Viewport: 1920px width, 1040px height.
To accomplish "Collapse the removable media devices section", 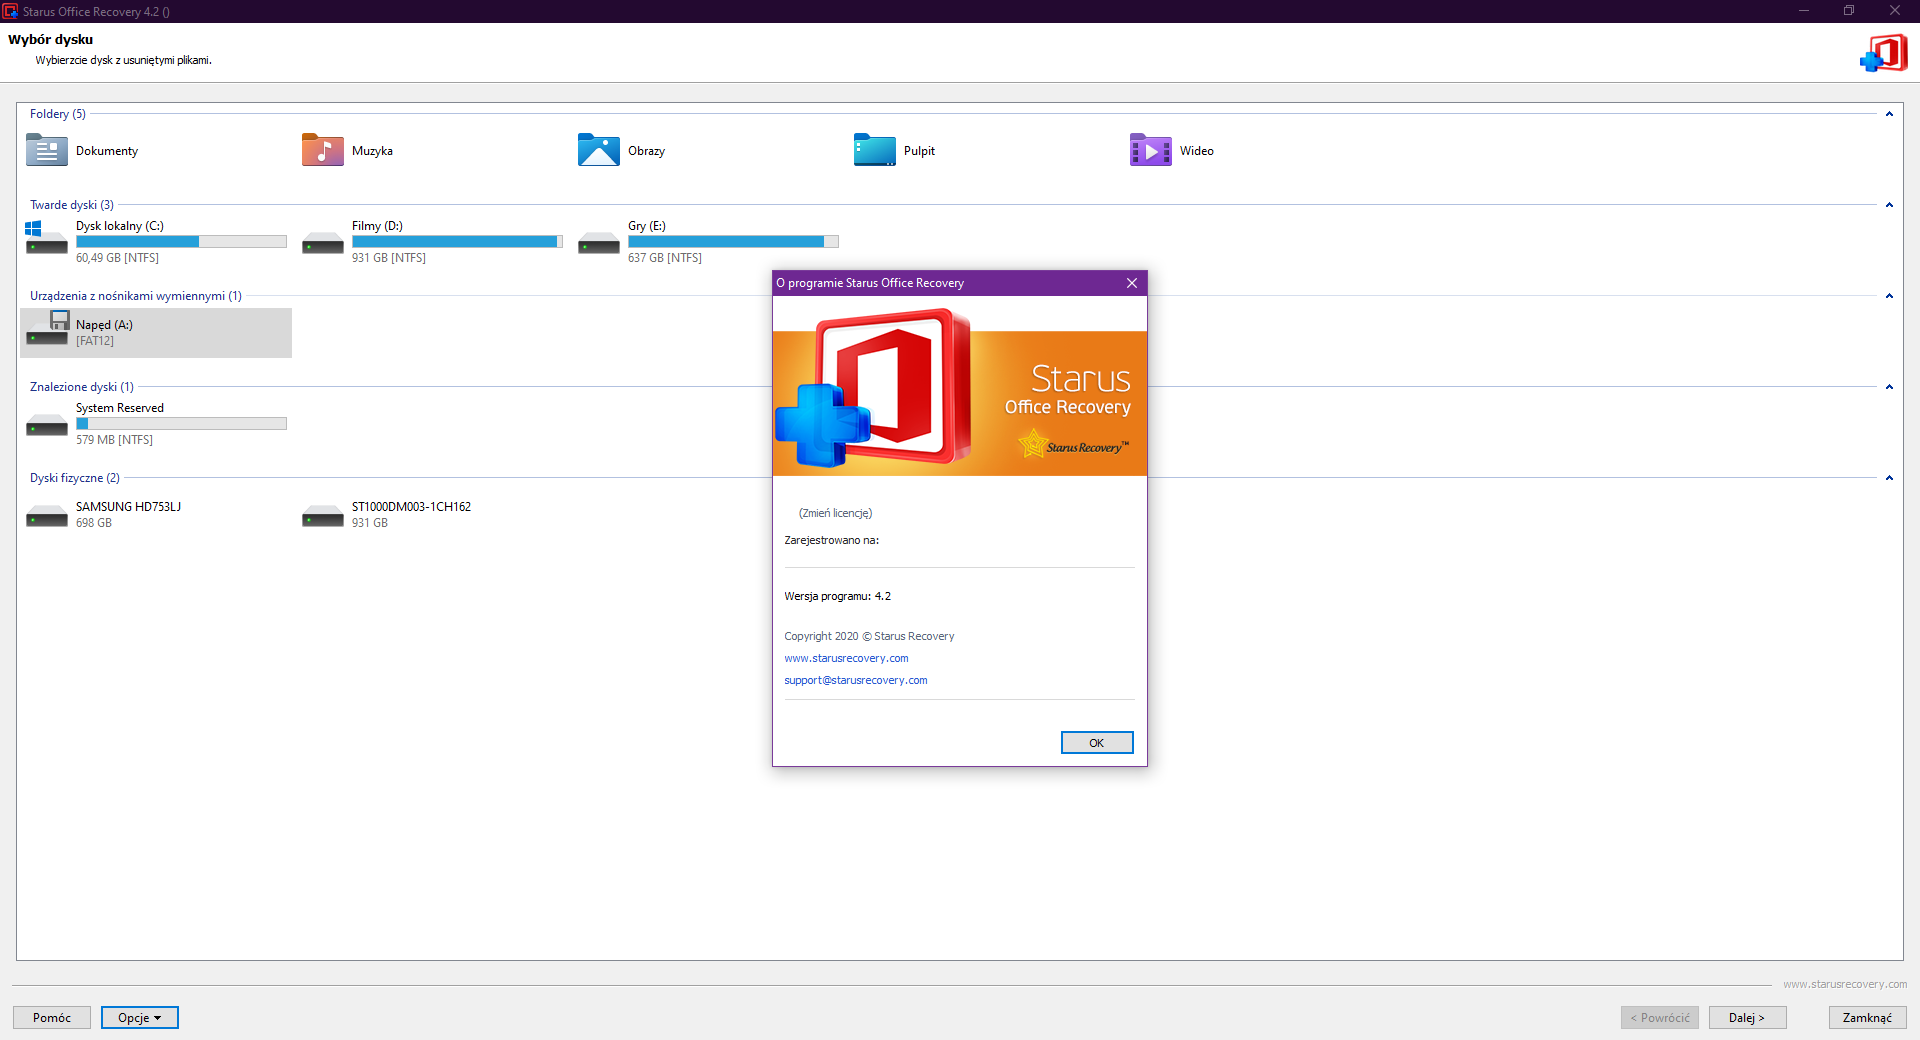I will click(1889, 296).
